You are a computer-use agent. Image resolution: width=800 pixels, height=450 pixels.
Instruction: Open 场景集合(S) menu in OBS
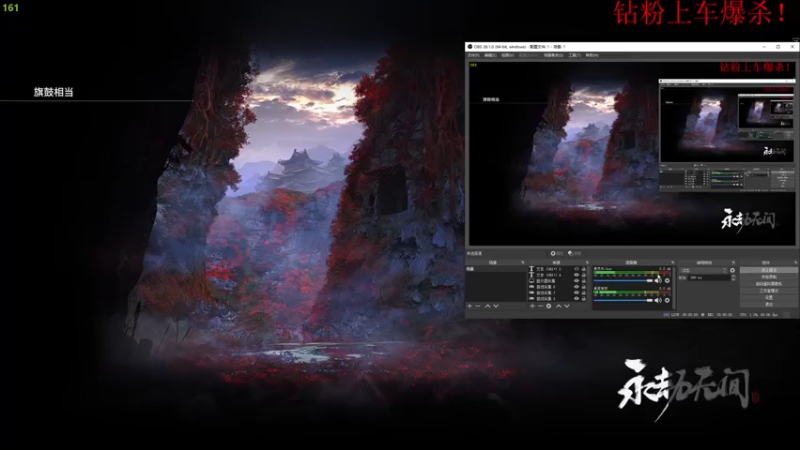coord(553,55)
